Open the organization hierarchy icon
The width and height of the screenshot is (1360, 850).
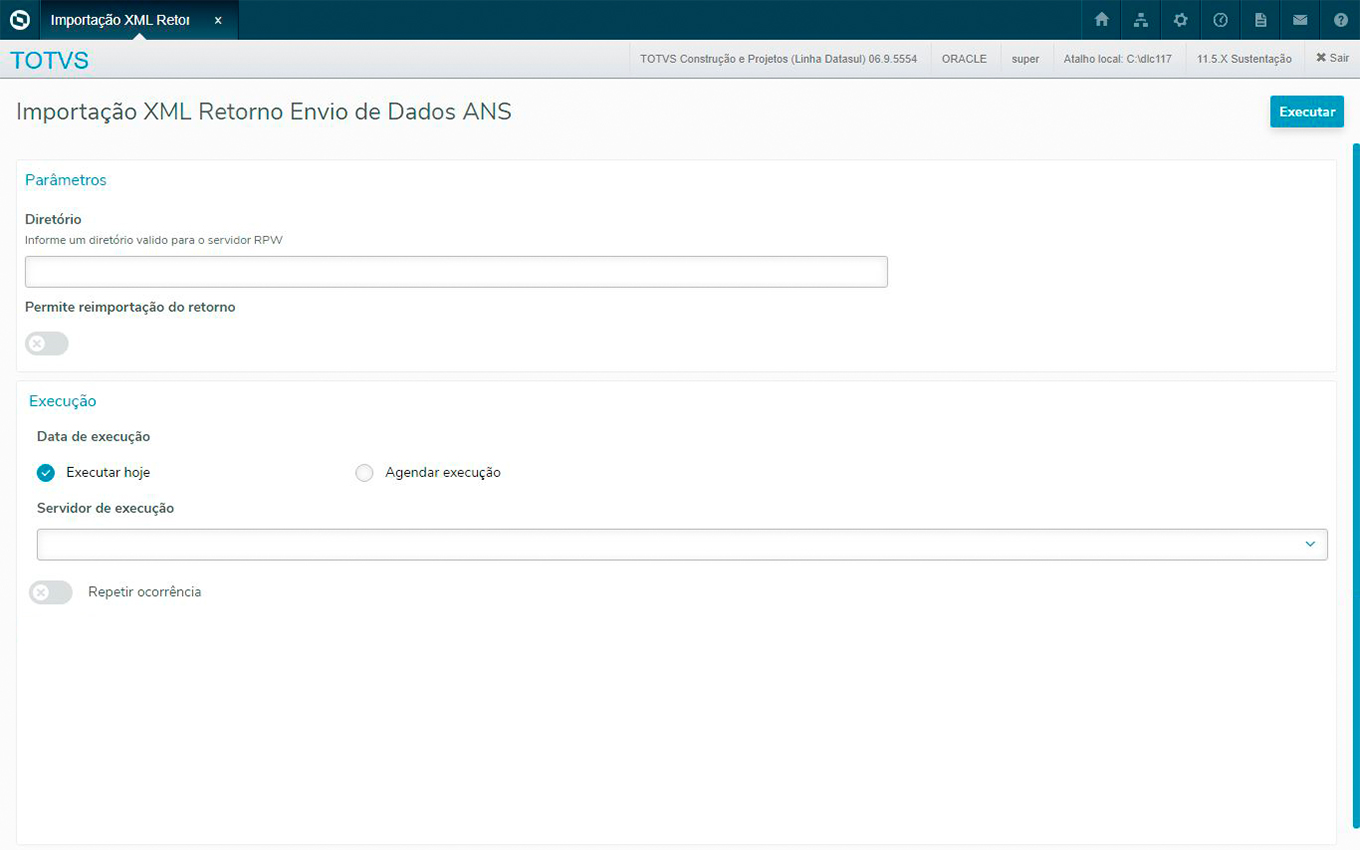(1141, 20)
